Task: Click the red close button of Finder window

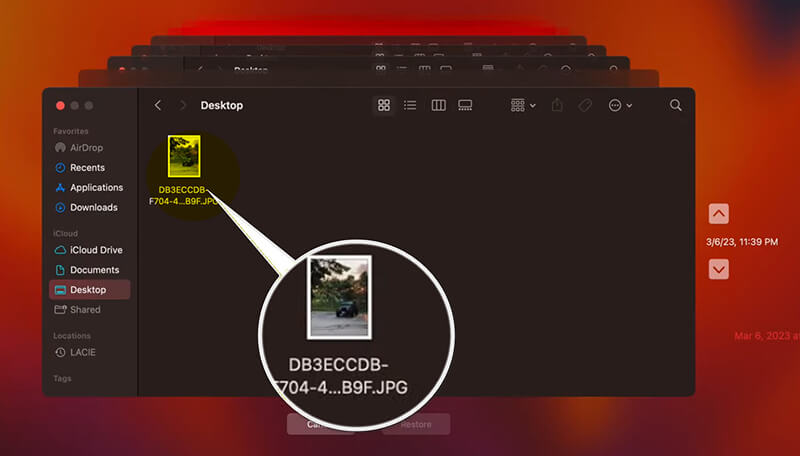Action: tap(60, 106)
